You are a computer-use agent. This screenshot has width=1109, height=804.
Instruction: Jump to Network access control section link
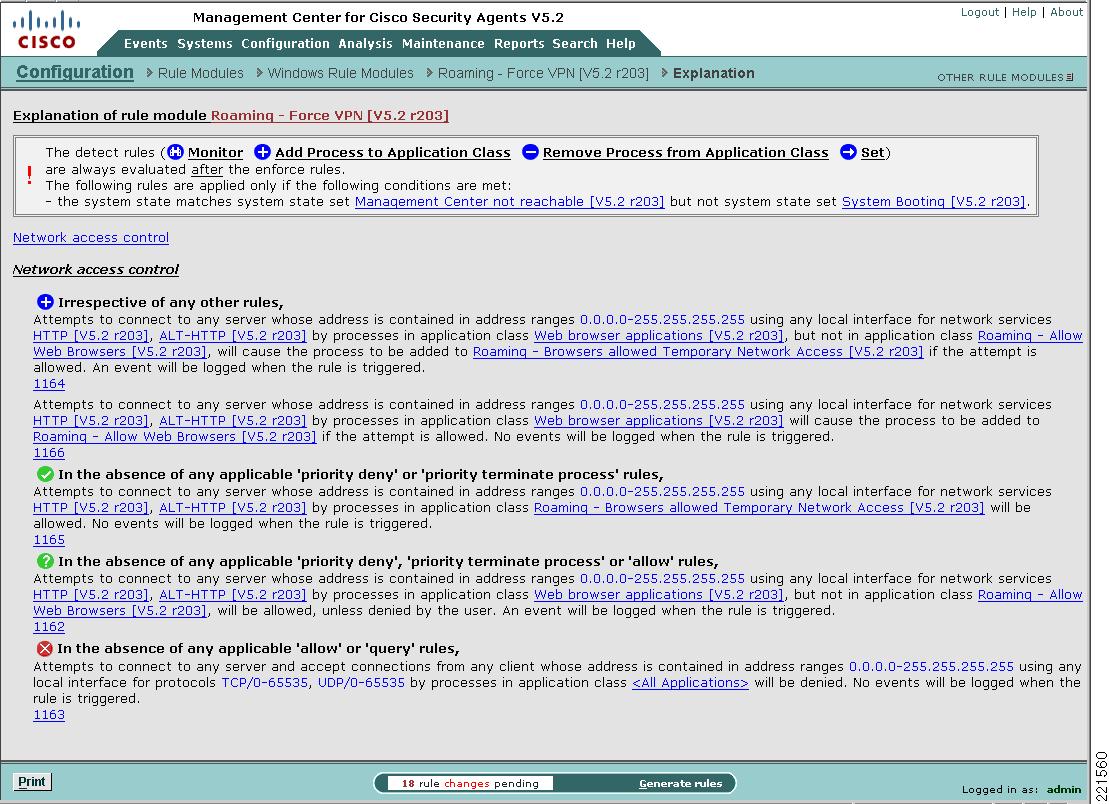[x=91, y=238]
